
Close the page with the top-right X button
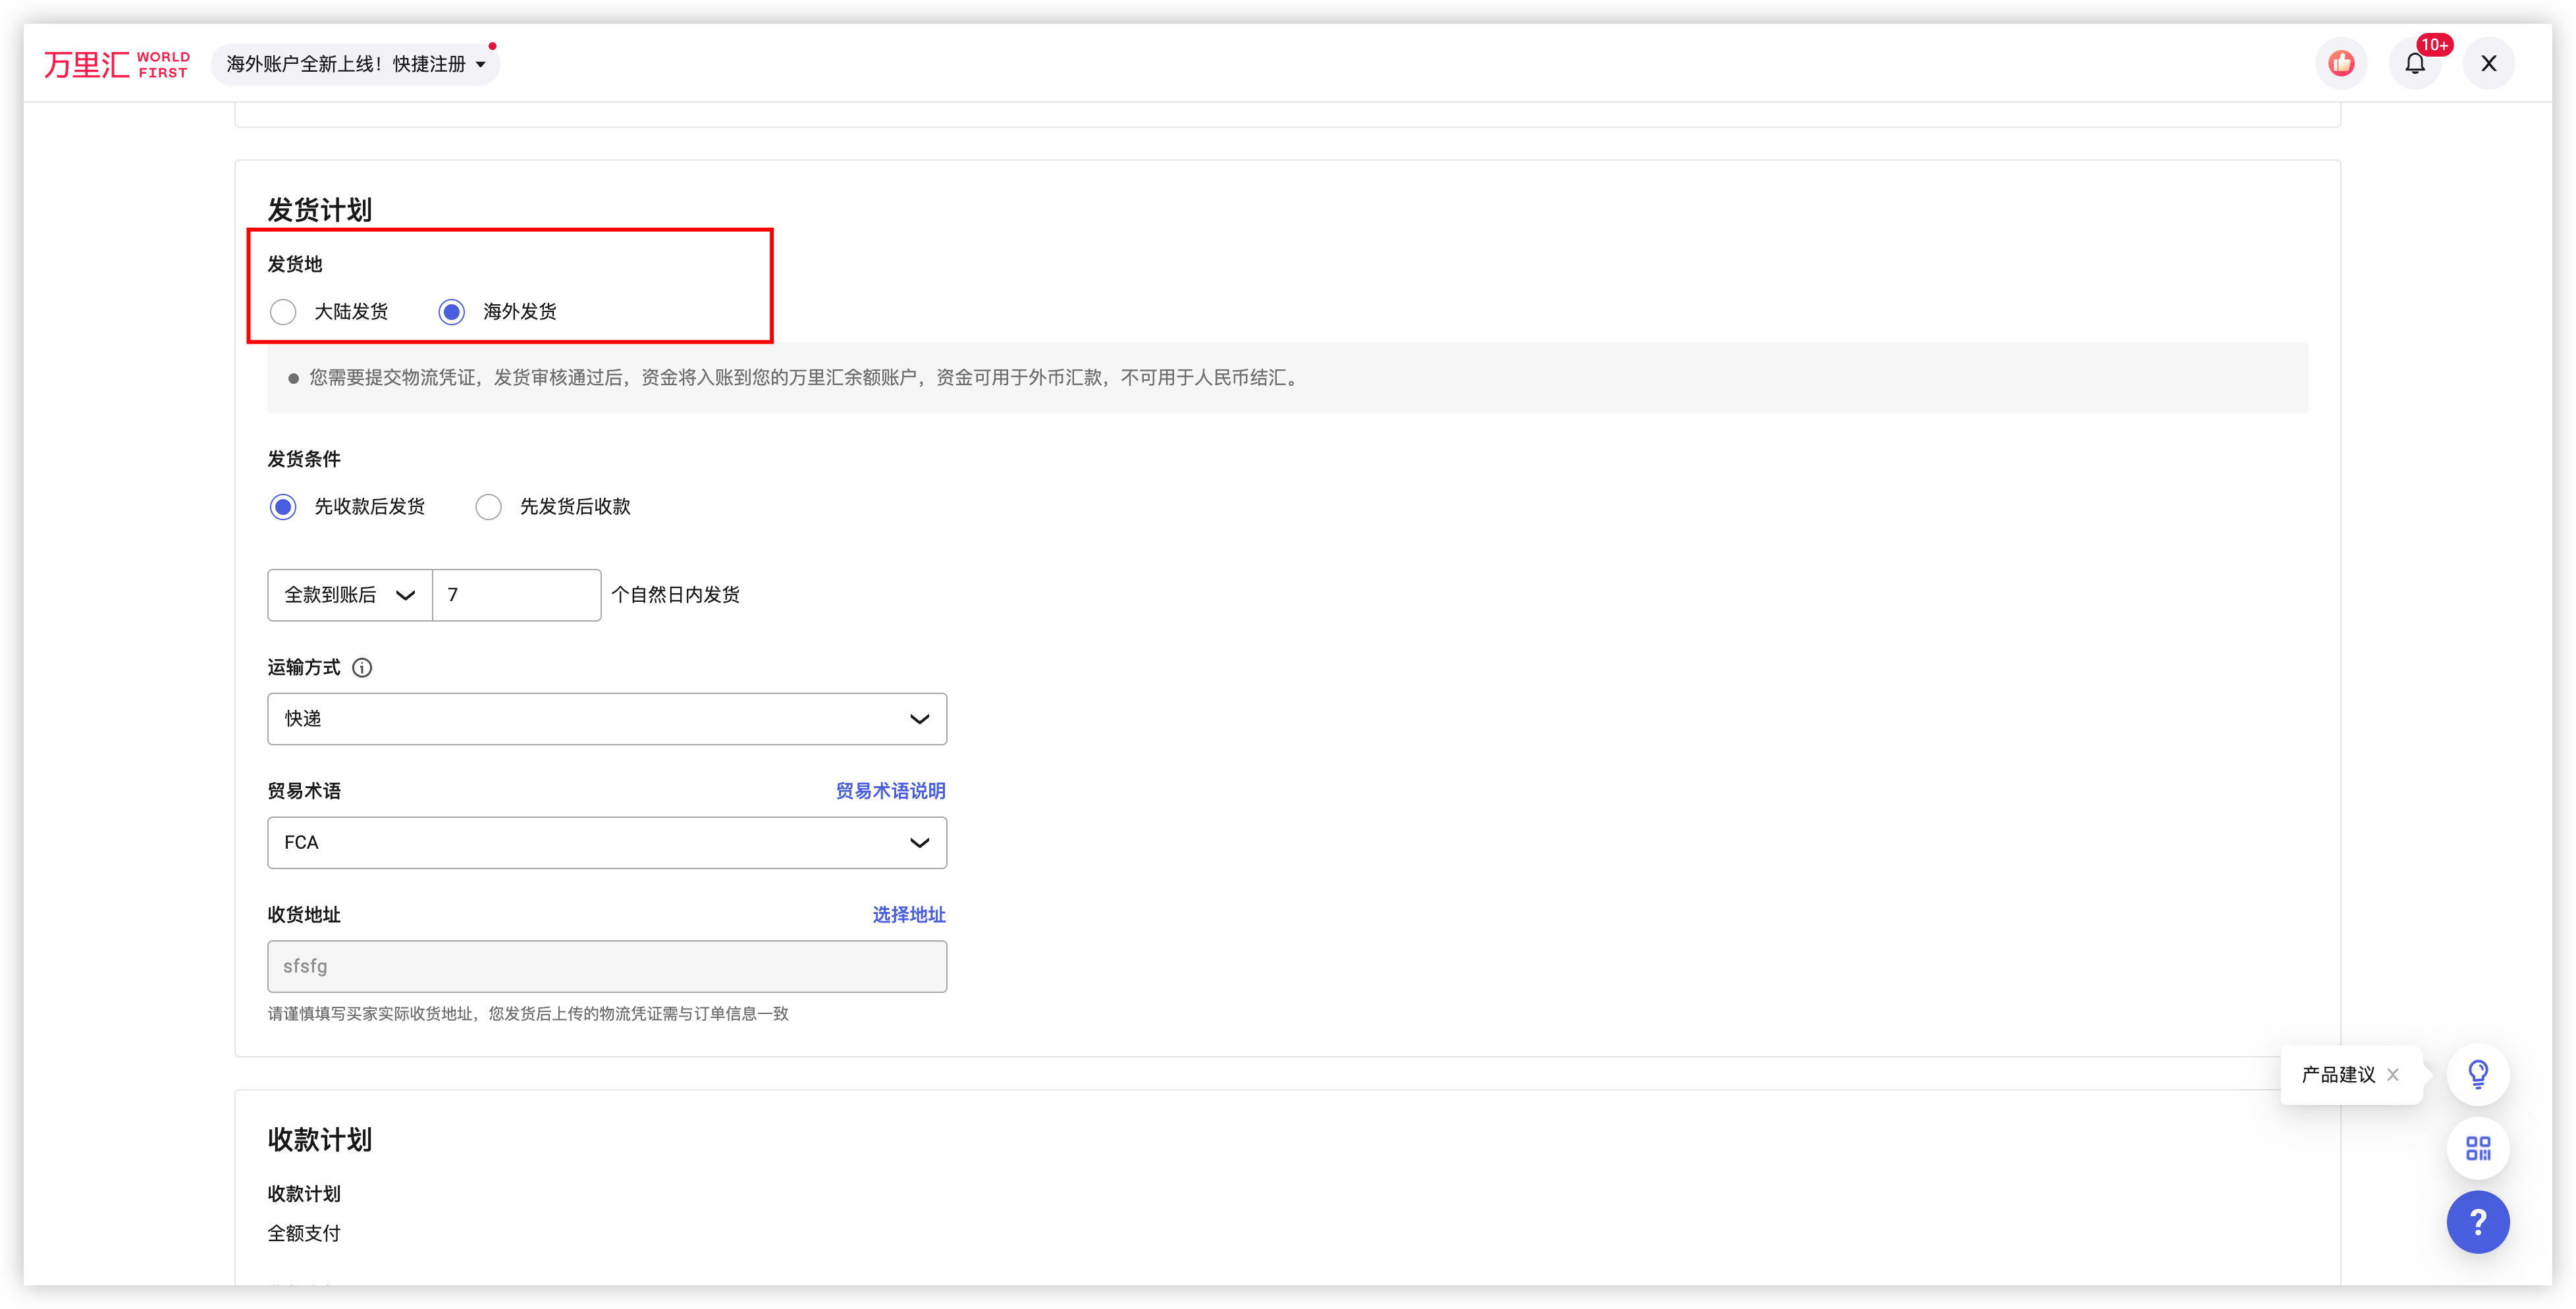(x=2488, y=64)
